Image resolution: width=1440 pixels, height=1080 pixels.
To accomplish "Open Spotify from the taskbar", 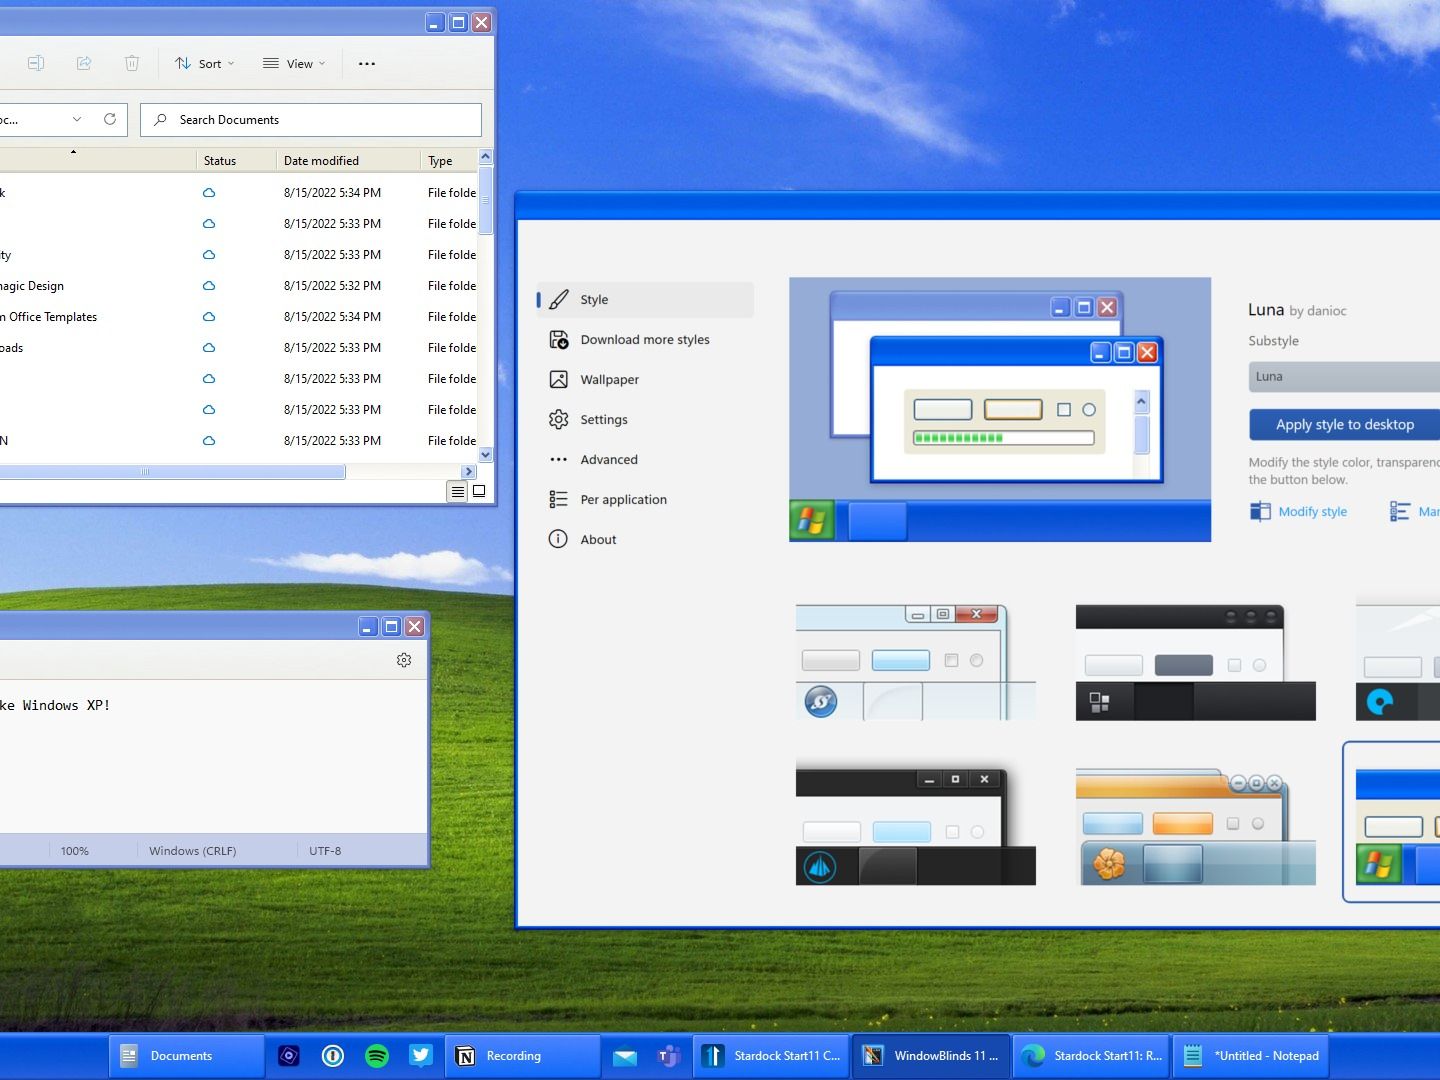I will pyautogui.click(x=377, y=1056).
